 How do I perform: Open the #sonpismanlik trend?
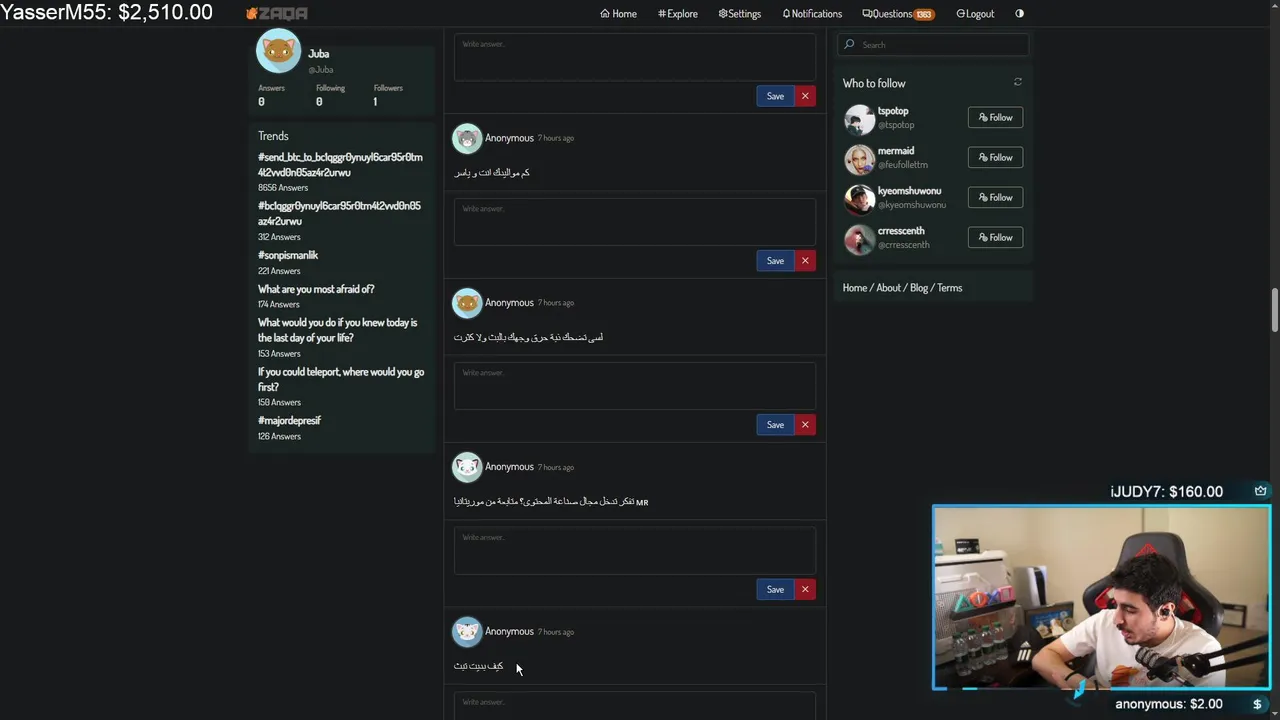tap(288, 255)
